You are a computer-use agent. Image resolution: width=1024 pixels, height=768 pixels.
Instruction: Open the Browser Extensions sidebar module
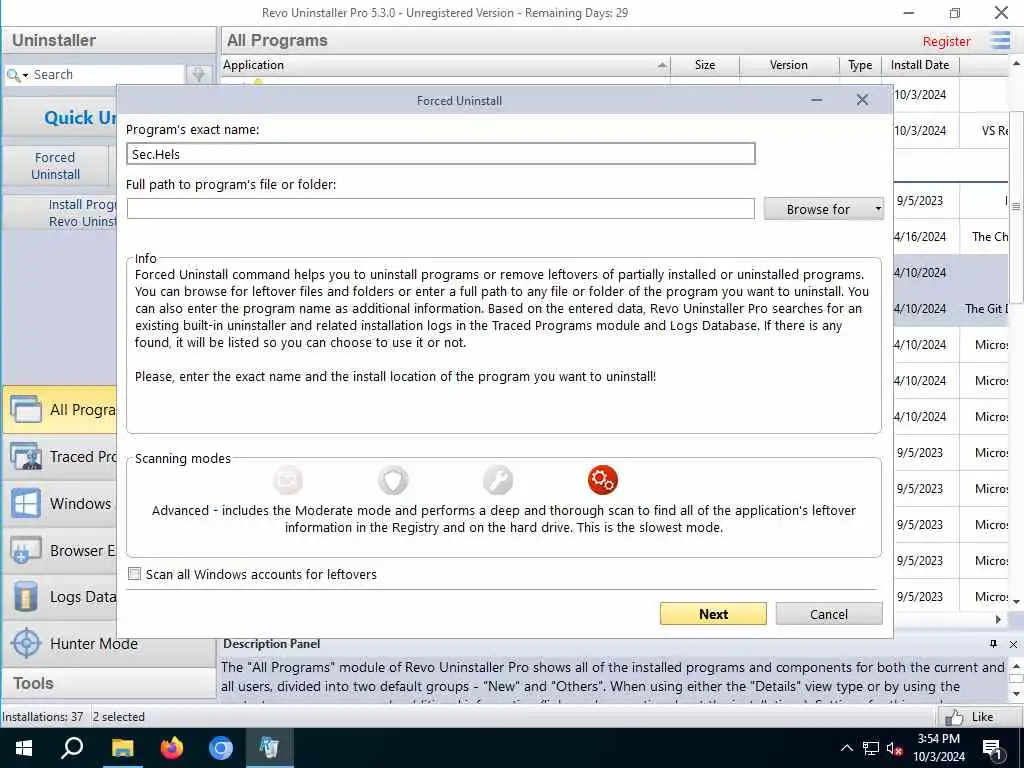coord(60,551)
